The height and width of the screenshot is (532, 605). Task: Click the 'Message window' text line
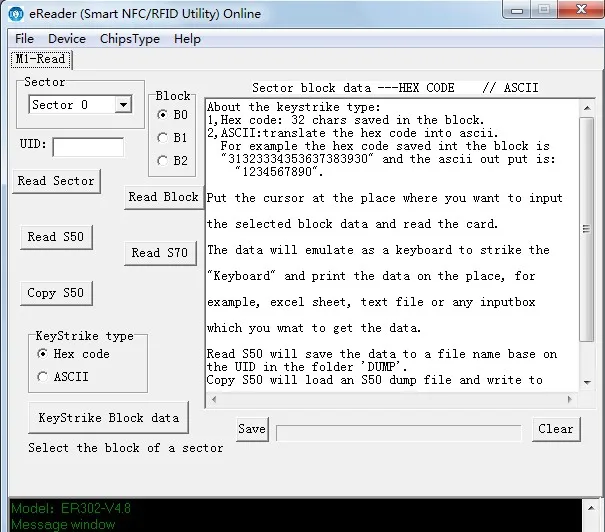(x=63, y=525)
